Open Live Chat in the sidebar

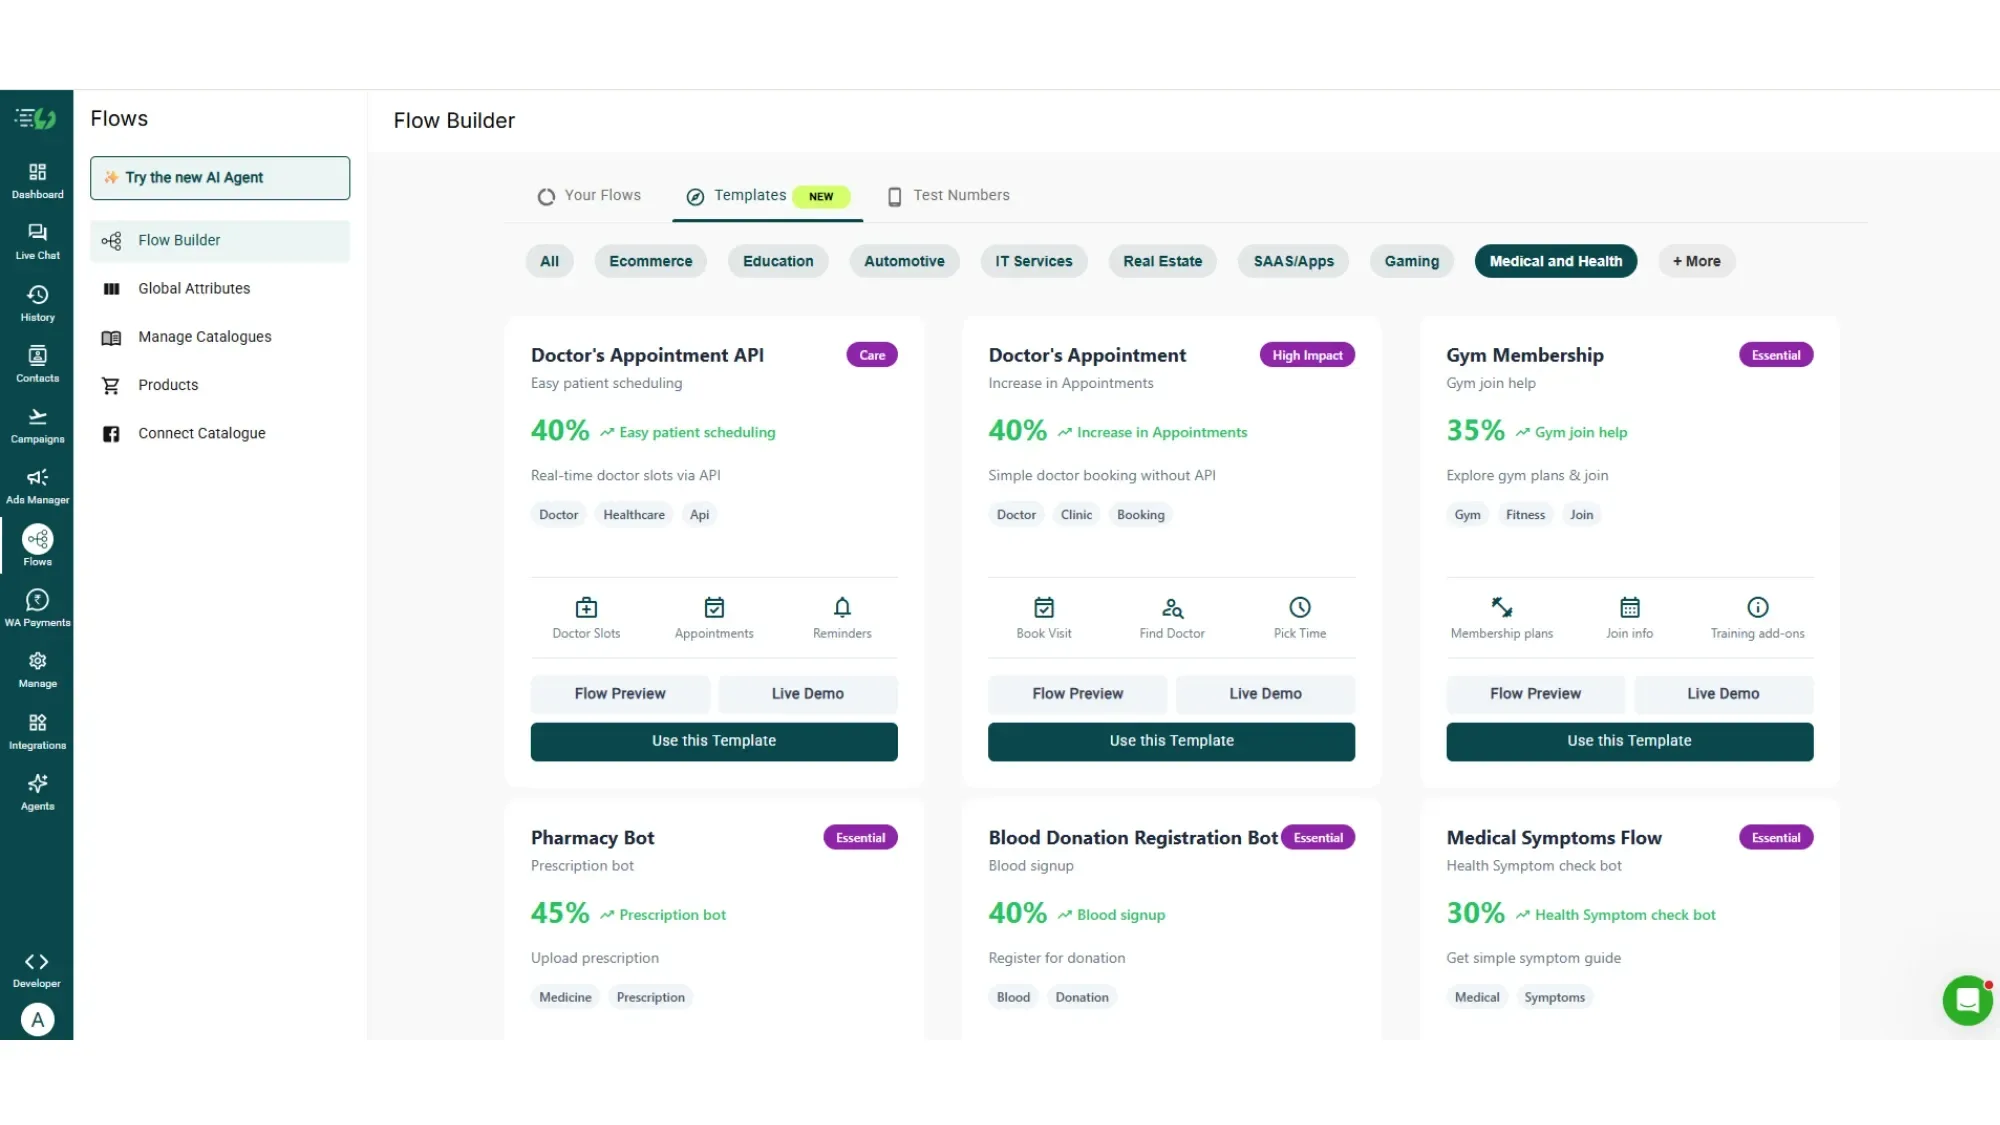coord(37,242)
